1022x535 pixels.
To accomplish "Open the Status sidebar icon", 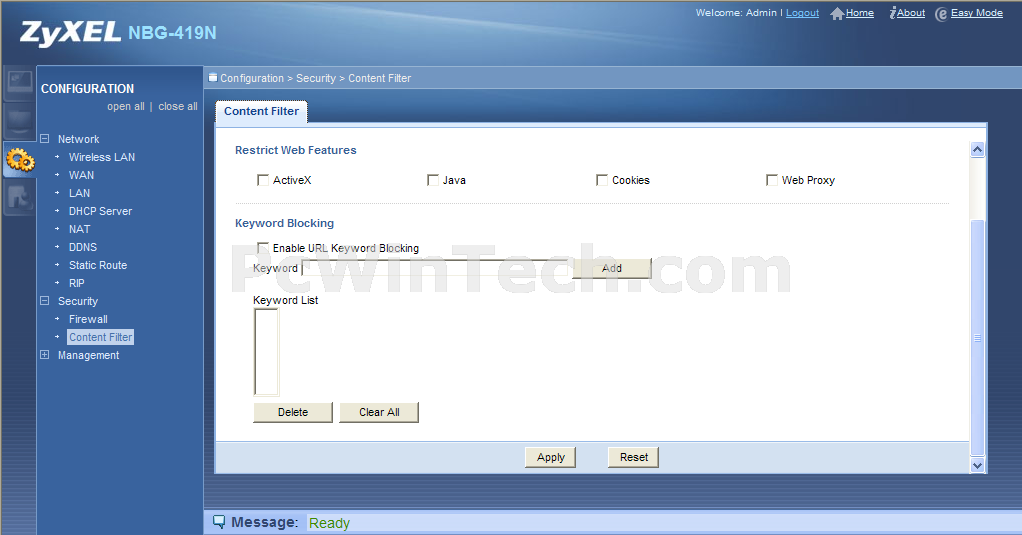I will 19,83.
